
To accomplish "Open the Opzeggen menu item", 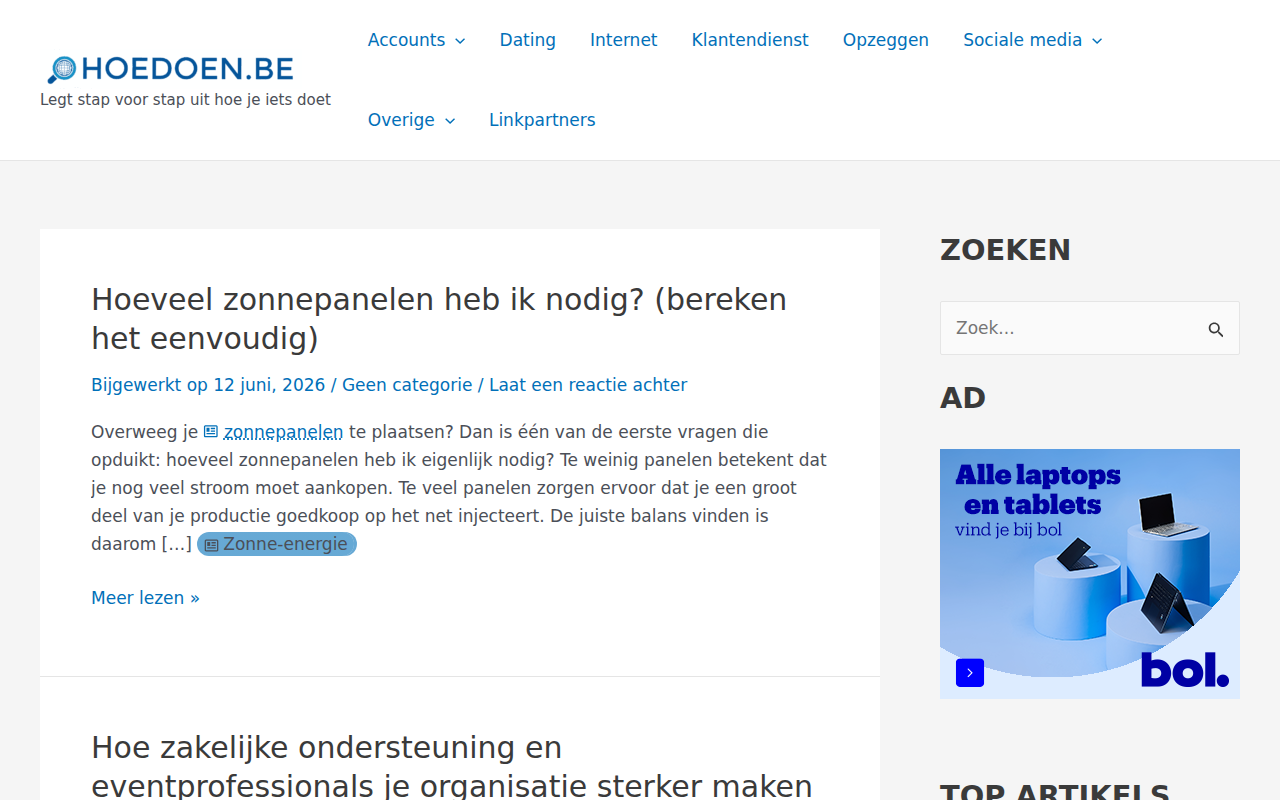I will (x=886, y=40).
